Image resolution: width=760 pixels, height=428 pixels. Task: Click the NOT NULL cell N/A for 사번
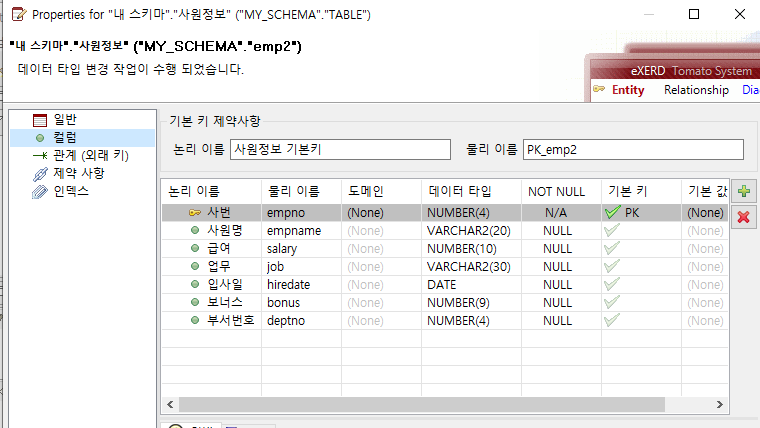point(562,213)
